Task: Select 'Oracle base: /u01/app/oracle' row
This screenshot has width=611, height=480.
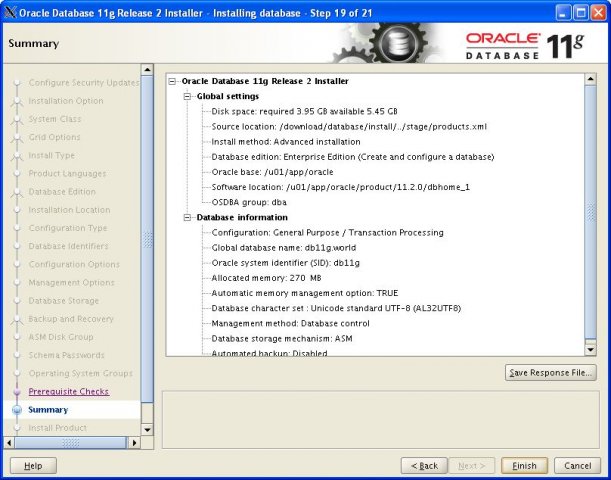Action: click(272, 172)
